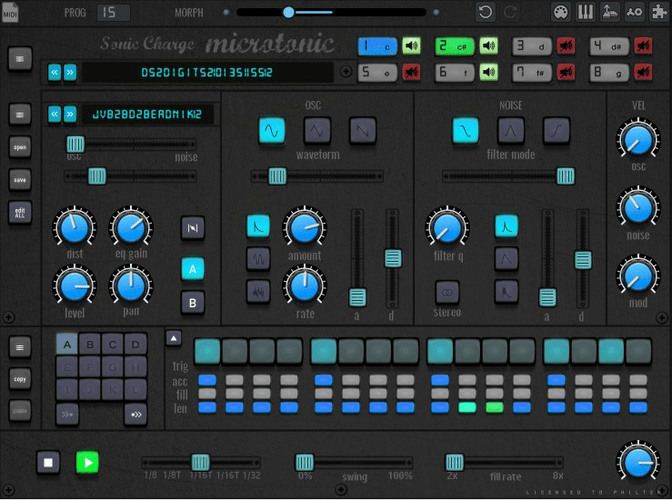Click the edit ALL button
This screenshot has width=672, height=500.
coord(20,213)
